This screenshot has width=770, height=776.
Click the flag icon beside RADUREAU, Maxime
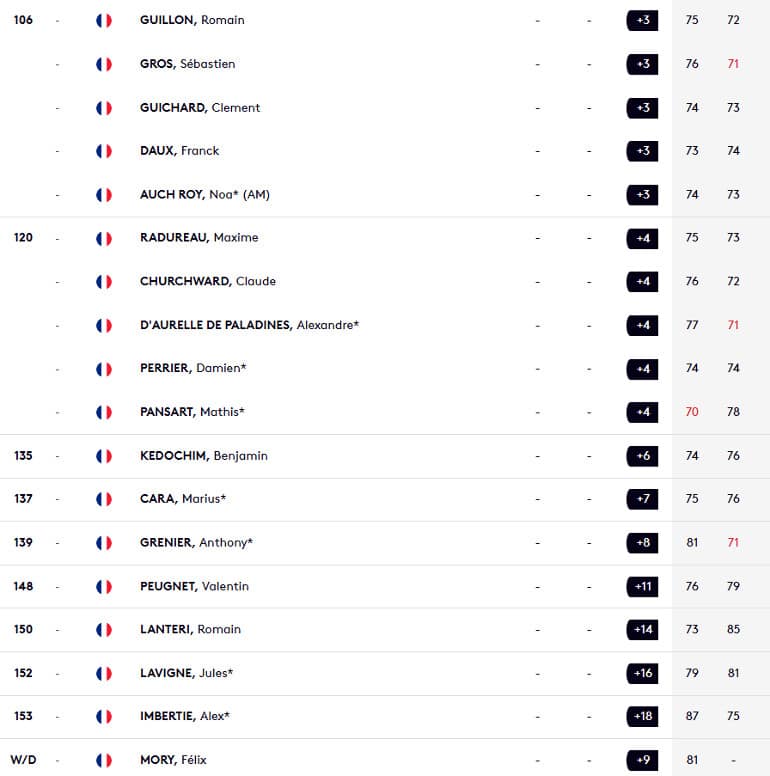point(104,239)
